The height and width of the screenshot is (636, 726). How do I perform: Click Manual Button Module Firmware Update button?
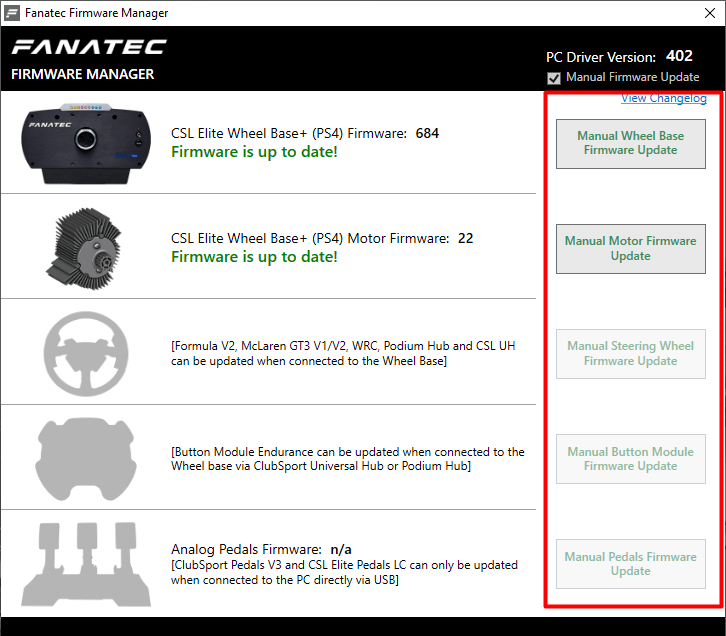tap(631, 459)
